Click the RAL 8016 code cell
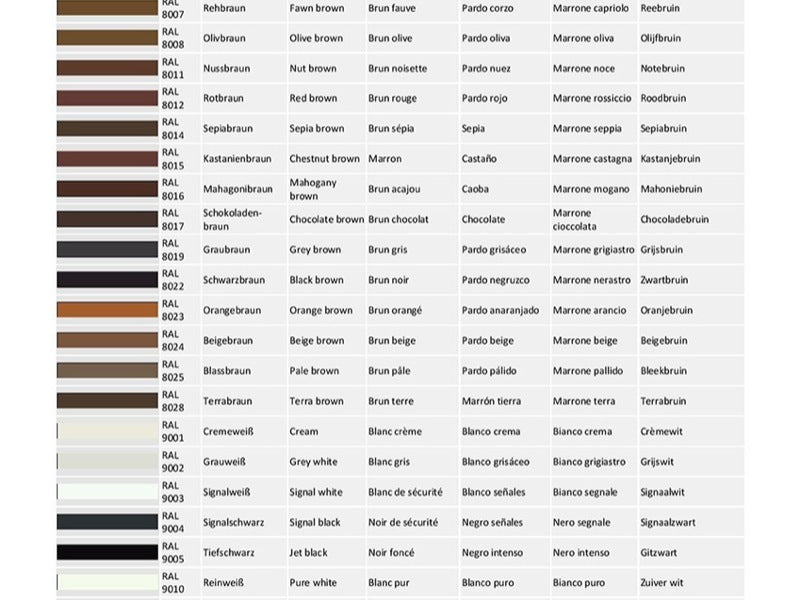 [172, 189]
